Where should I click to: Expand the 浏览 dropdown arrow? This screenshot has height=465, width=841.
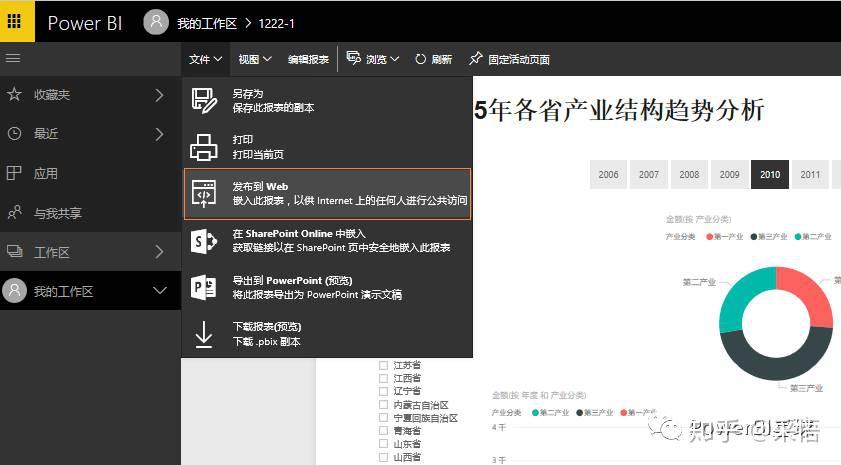(395, 59)
